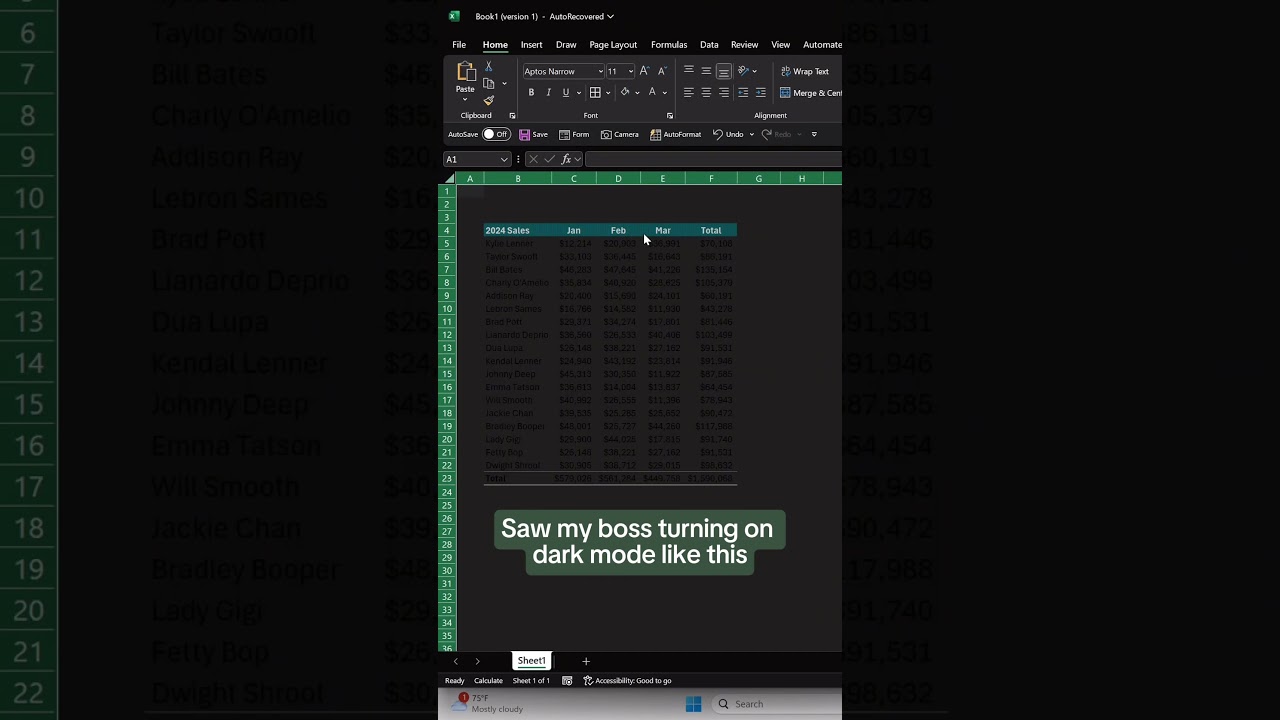Open the Form tool in Quick Access Toolbar
This screenshot has width=1280, height=720.
coord(574,134)
